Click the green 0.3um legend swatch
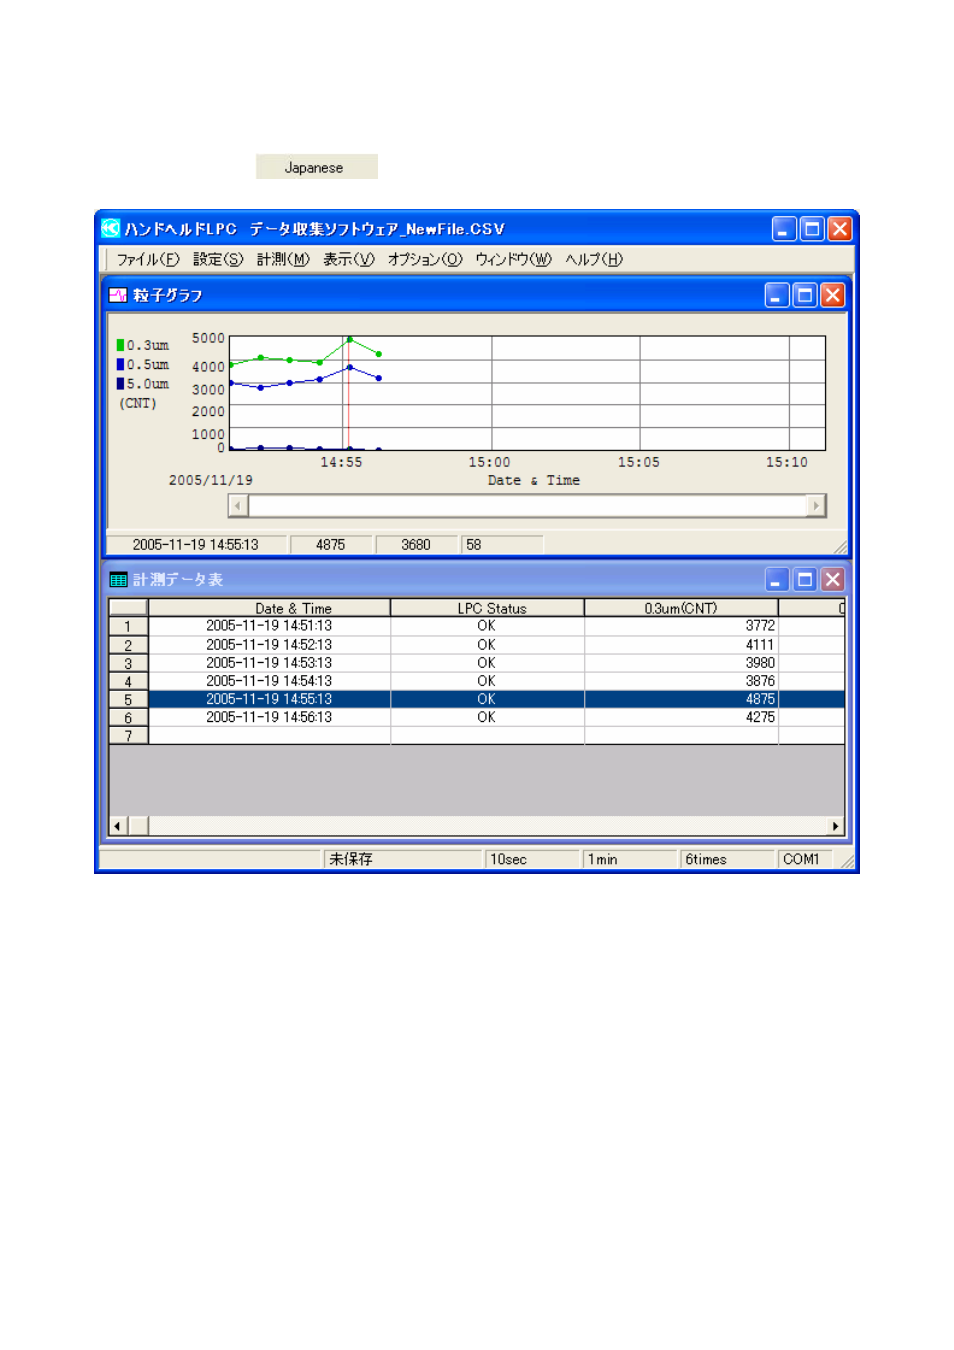954x1350 pixels. 120,345
